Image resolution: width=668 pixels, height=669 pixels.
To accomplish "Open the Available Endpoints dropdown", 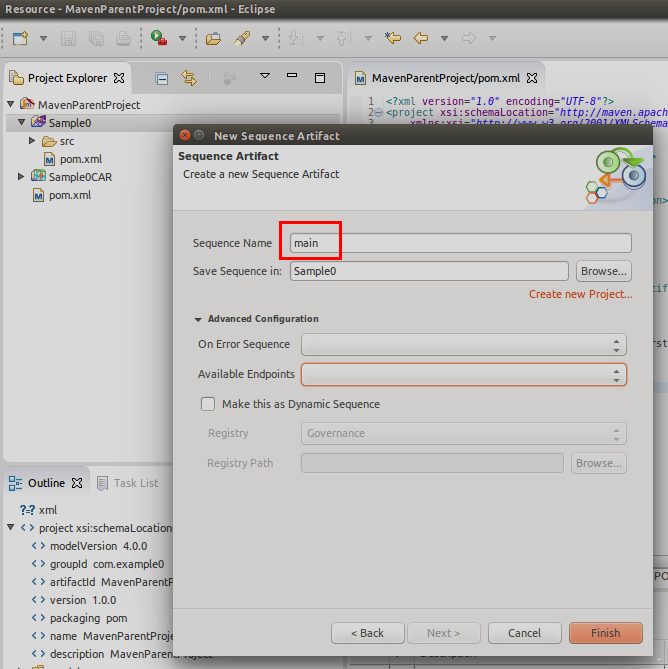I will coord(464,374).
